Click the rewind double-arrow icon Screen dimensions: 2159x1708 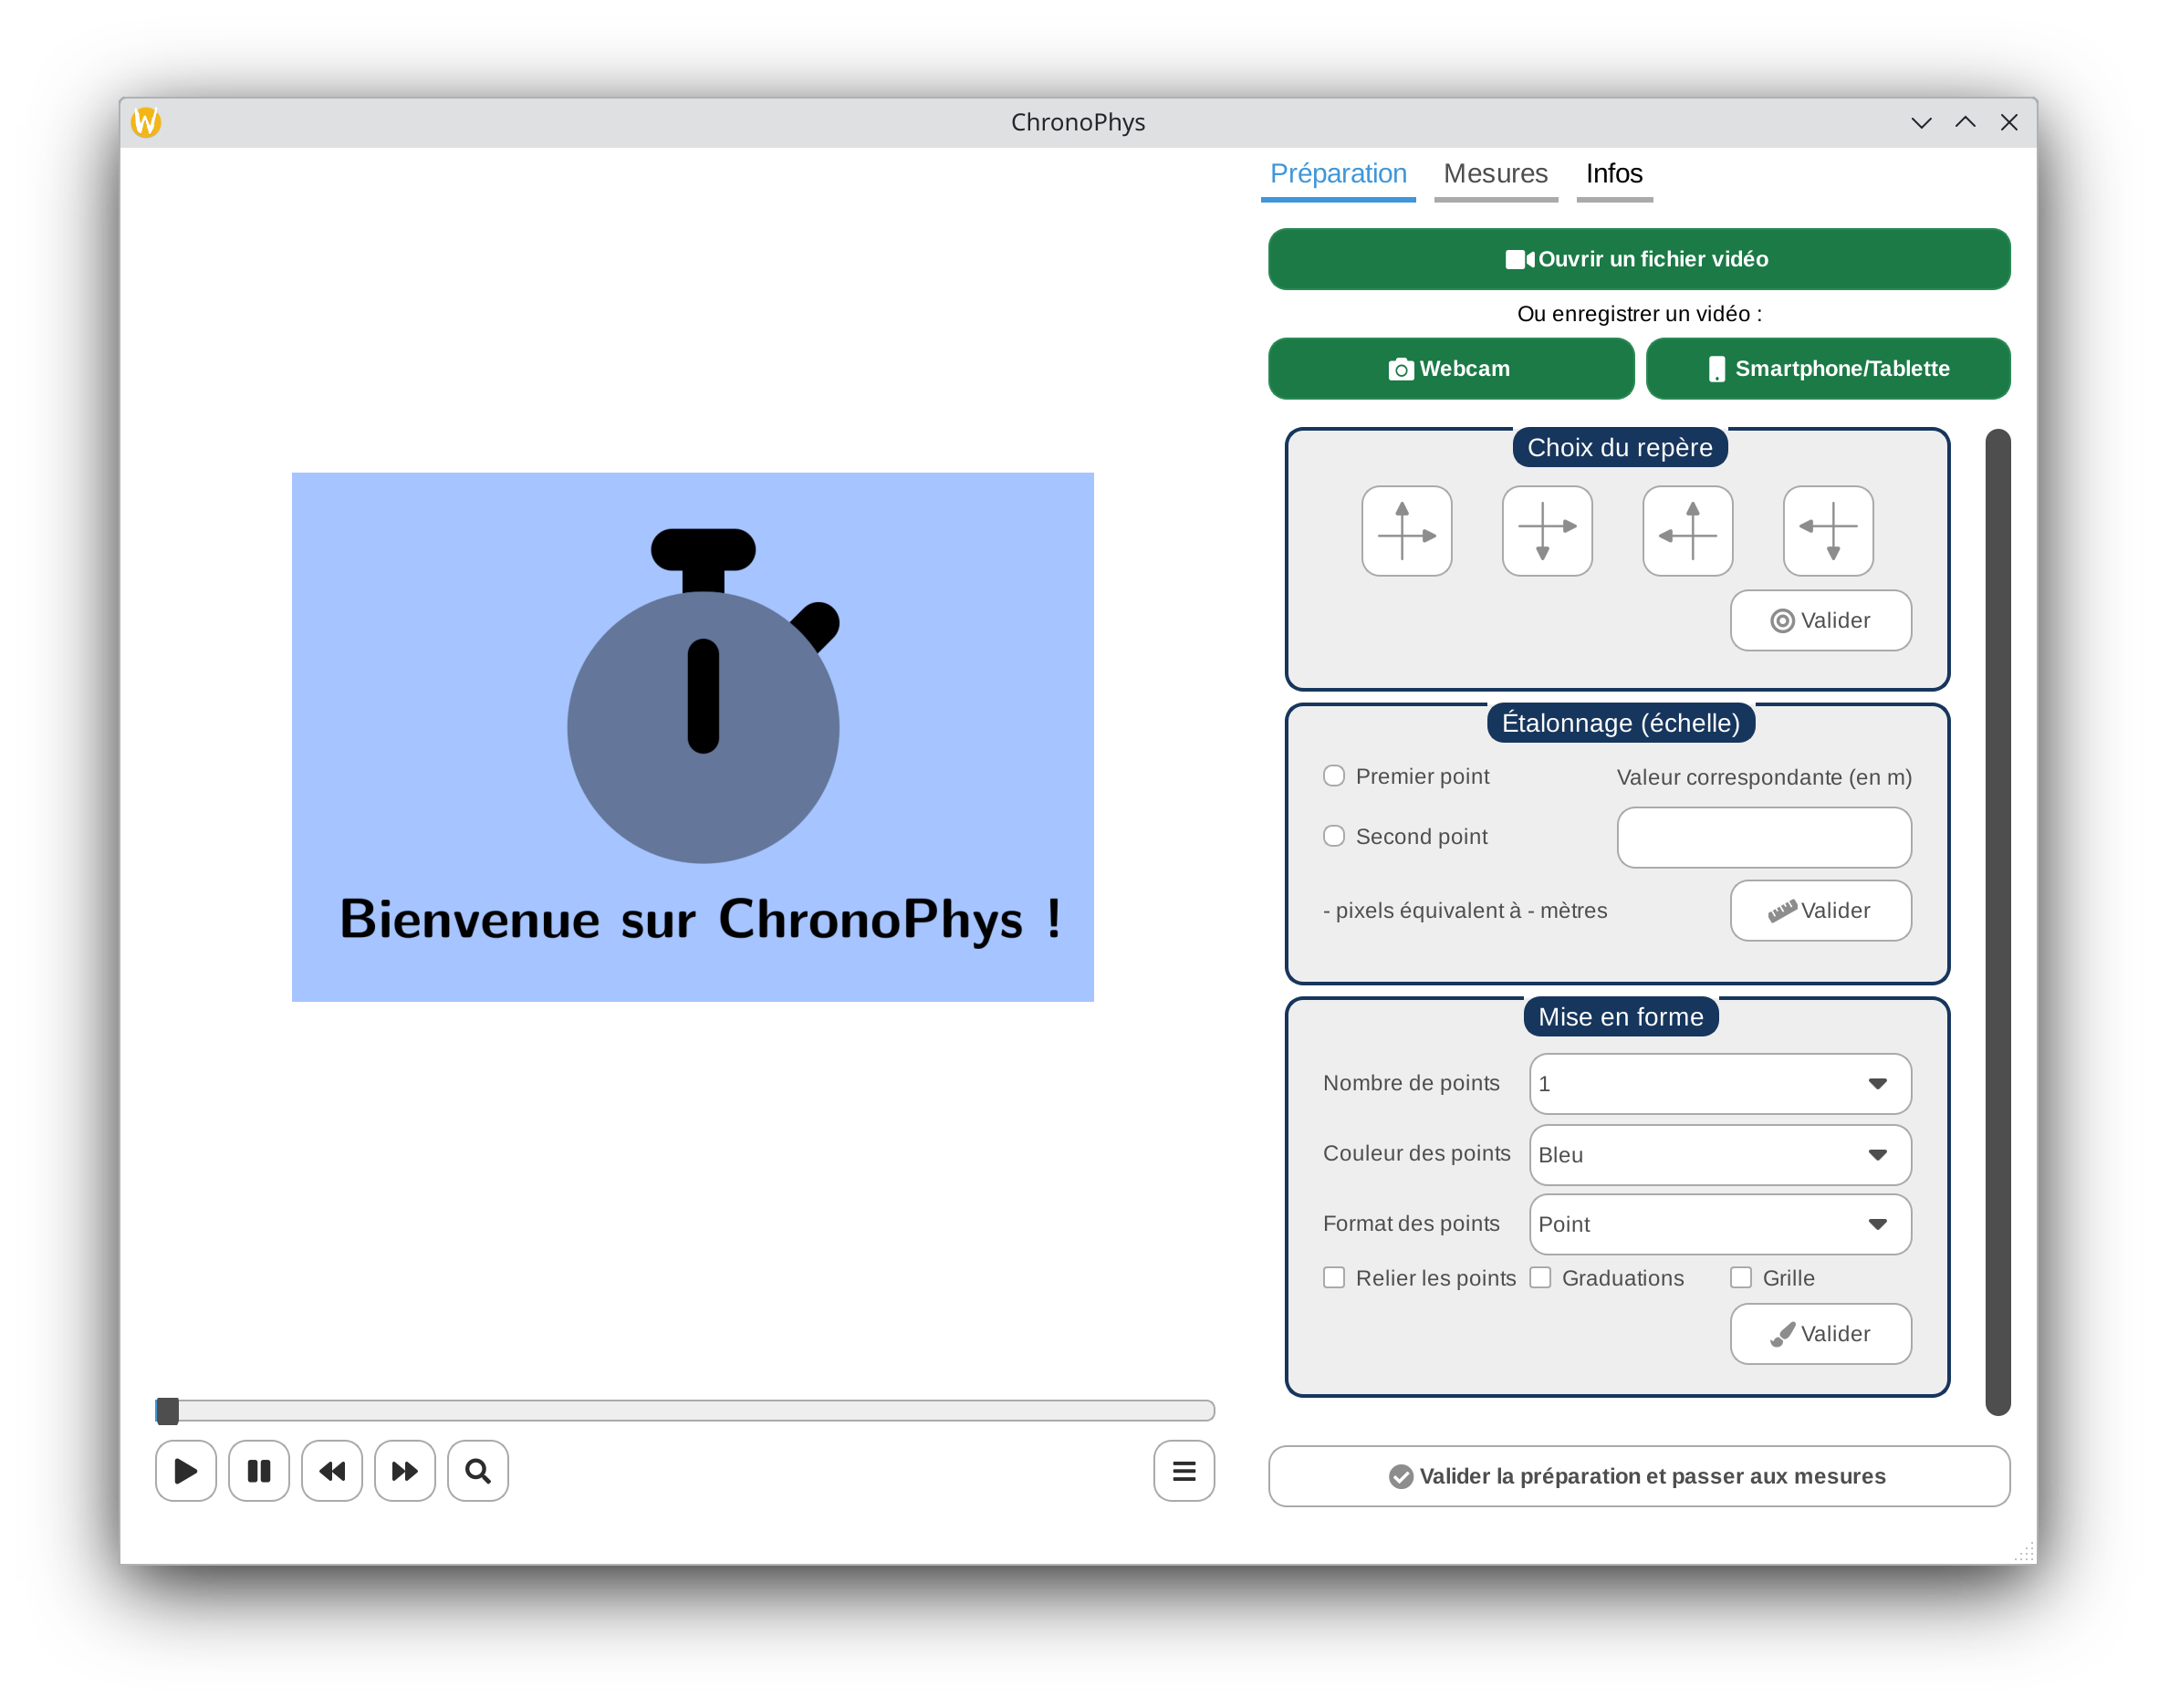point(332,1471)
